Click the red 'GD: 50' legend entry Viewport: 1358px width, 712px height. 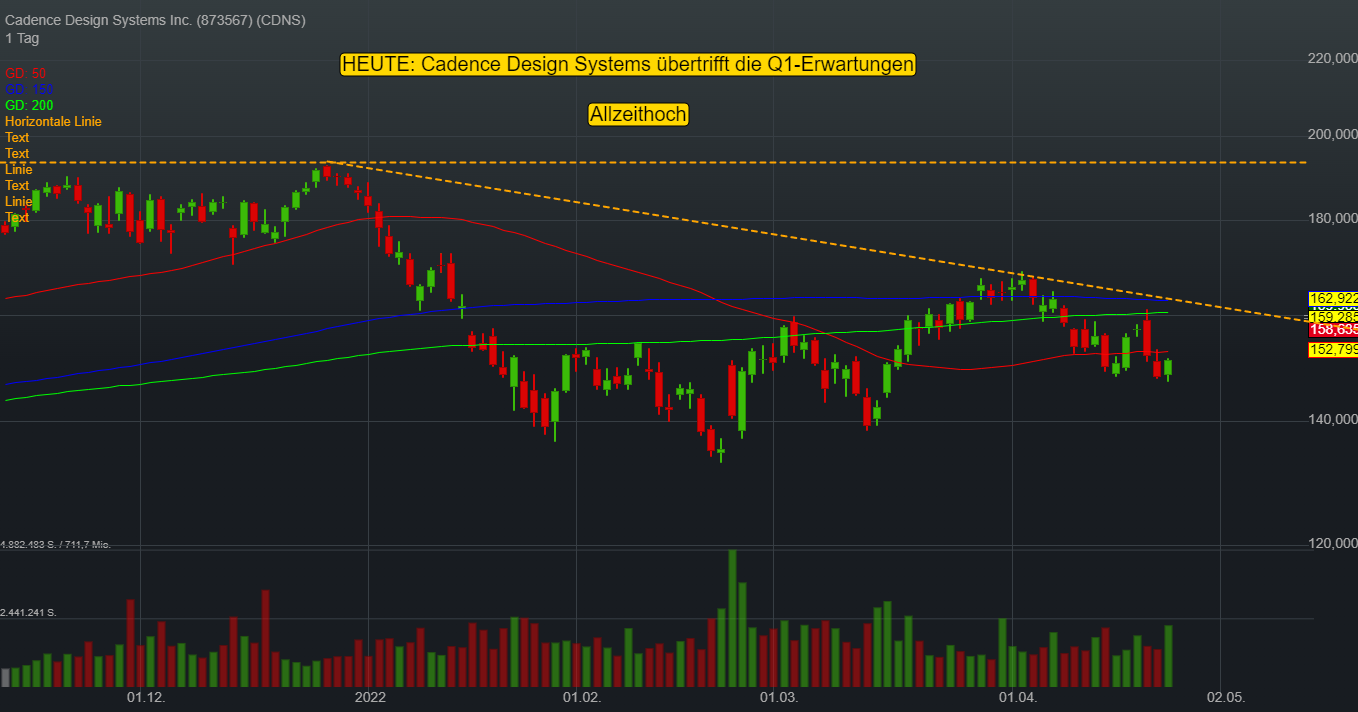click(26, 73)
